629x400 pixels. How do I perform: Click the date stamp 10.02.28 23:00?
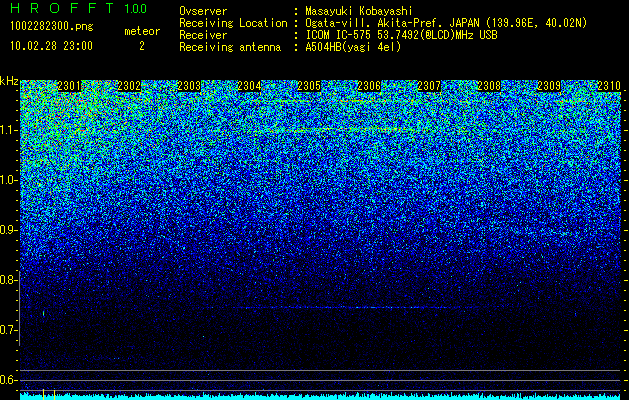pos(51,46)
